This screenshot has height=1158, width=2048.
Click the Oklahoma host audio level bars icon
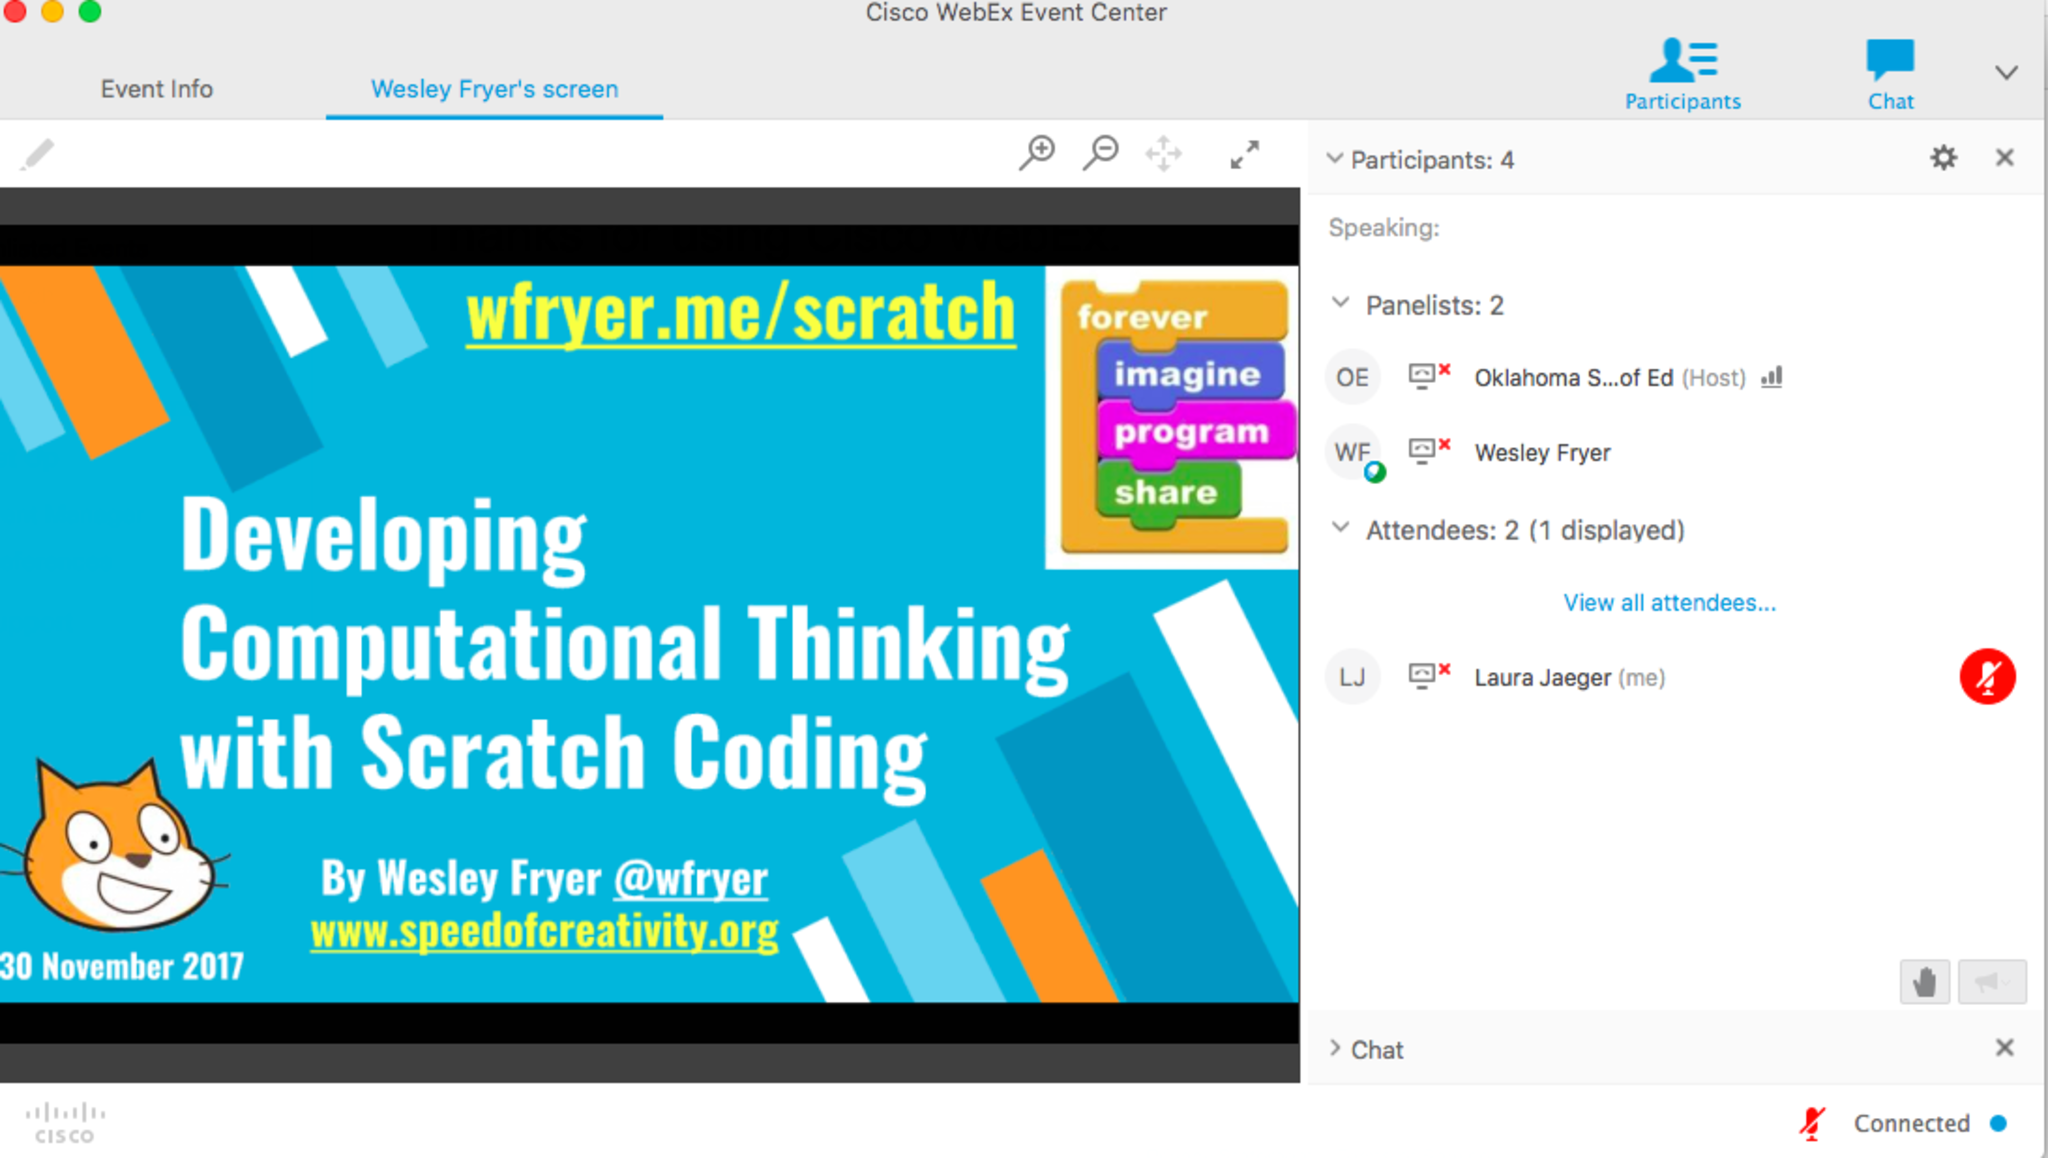tap(1771, 377)
